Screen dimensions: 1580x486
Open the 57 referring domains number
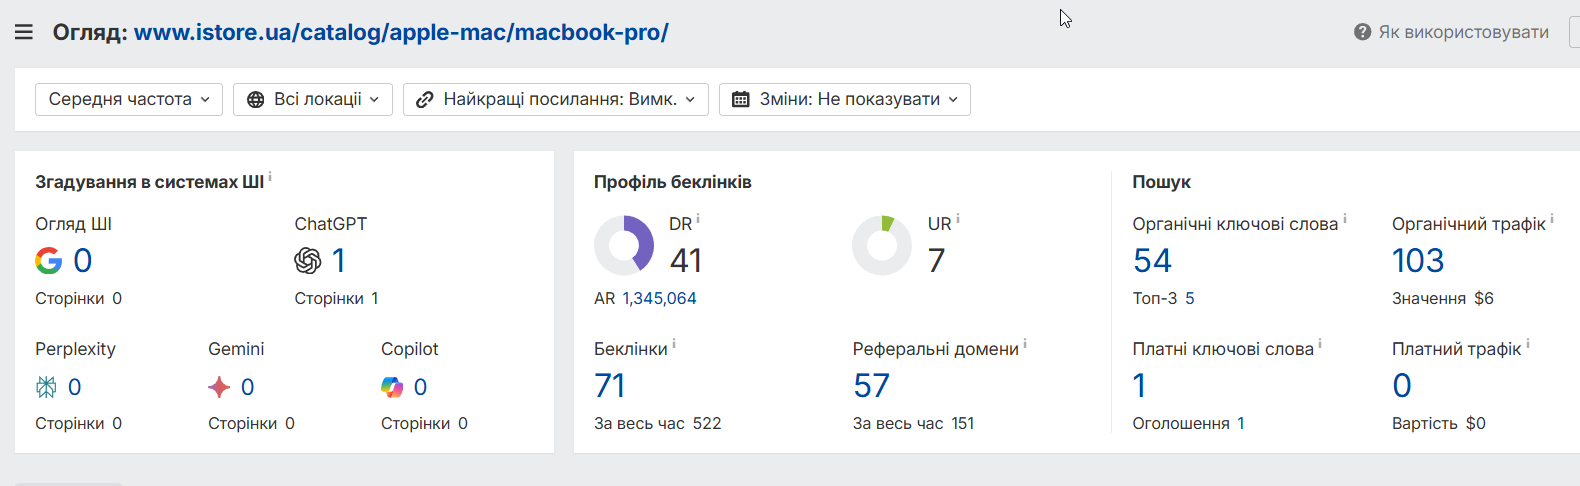coord(871,386)
